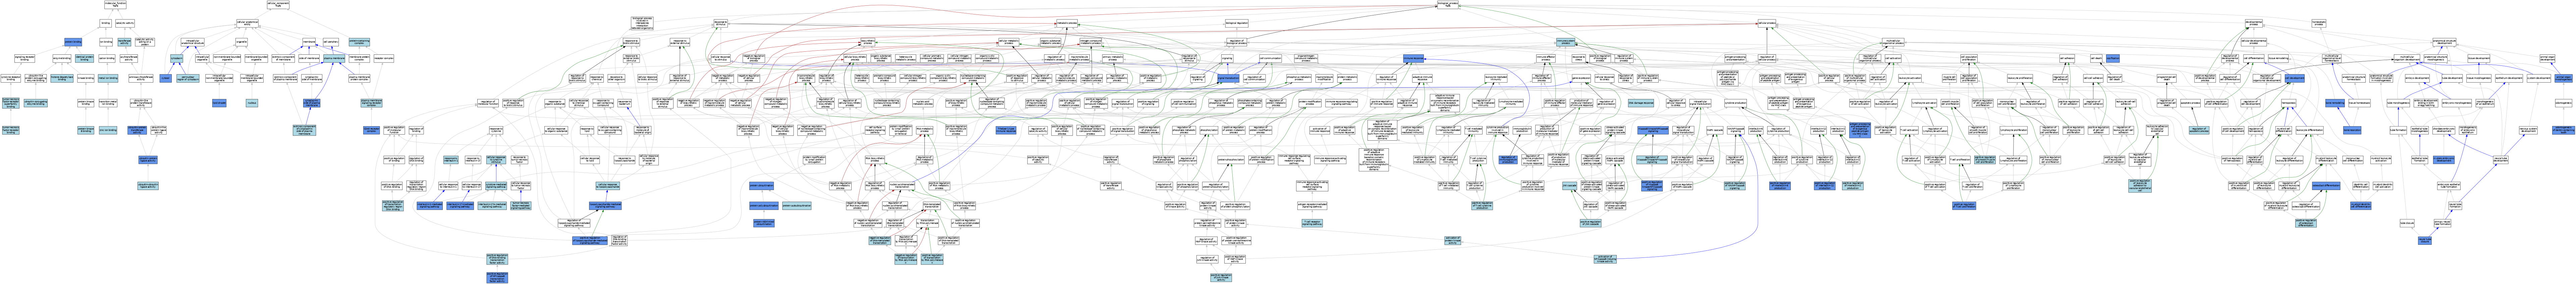
Task: Click the 'kinase binding' node
Action: tap(86, 78)
